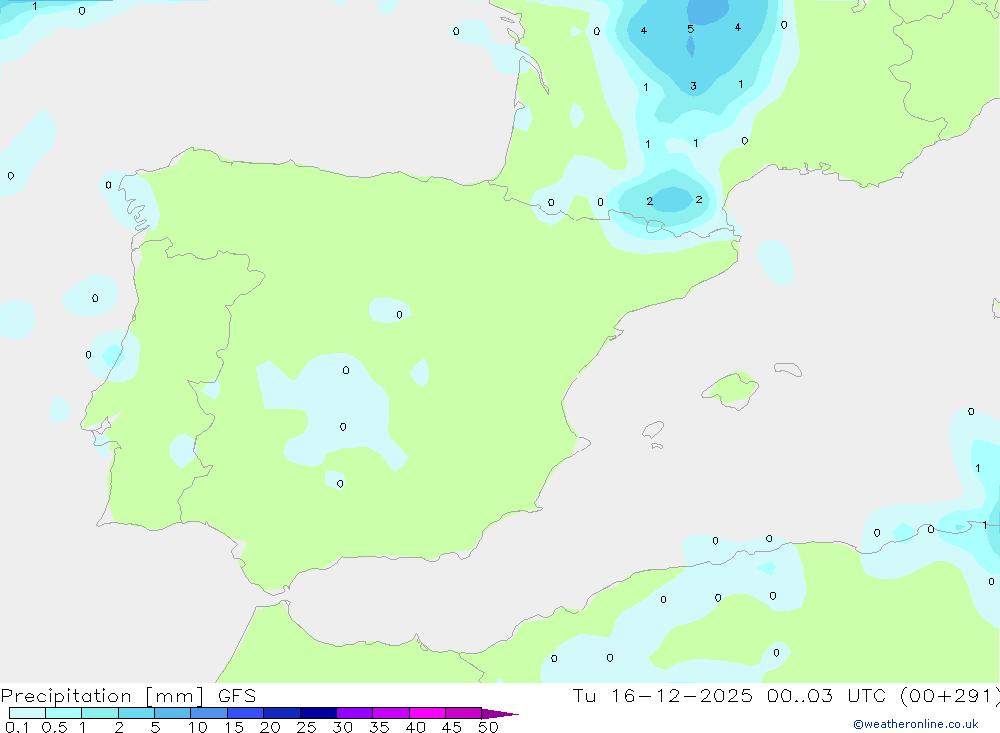Select the 5–10 mm legend swatch

pos(172,713)
